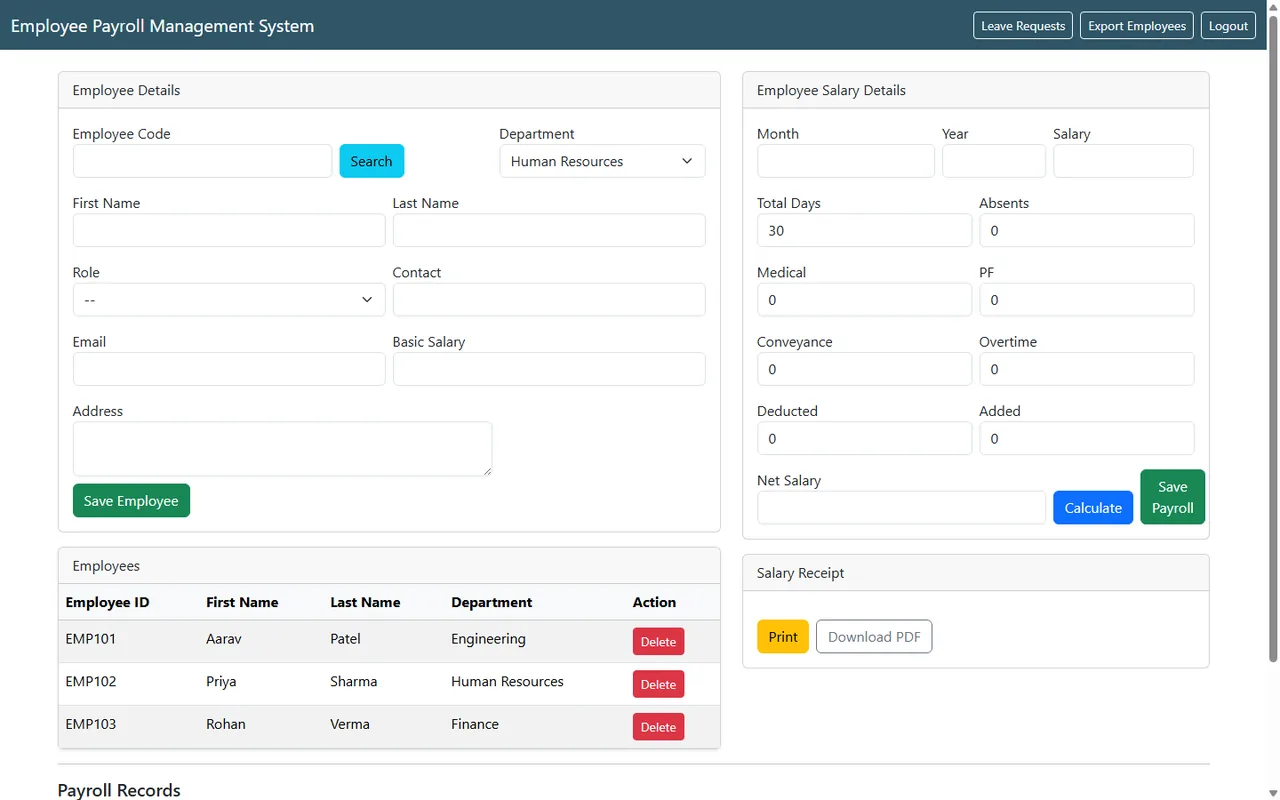1280x800 pixels.
Task: Delete employee EMP102 Priya Sharma
Action: point(658,684)
